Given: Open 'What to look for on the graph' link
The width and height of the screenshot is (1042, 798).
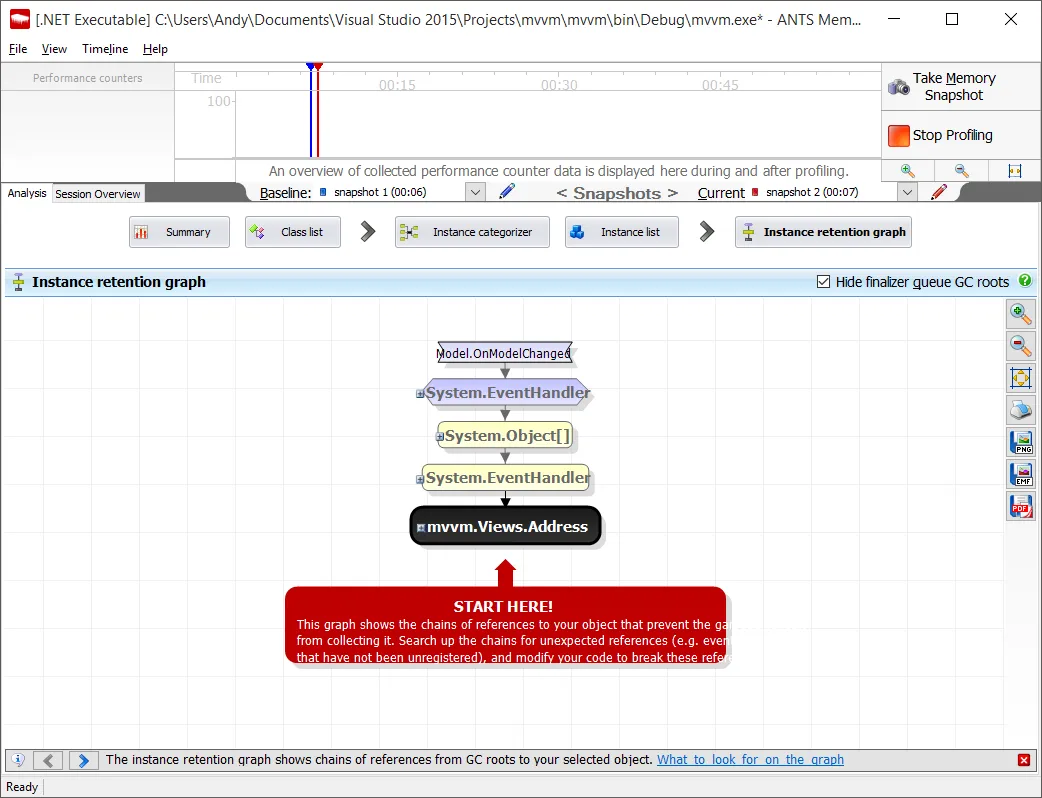Looking at the screenshot, I should coord(750,759).
